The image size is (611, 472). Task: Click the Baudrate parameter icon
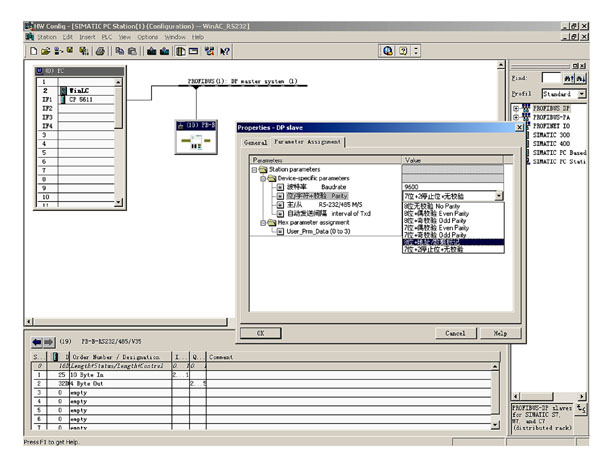pos(280,187)
